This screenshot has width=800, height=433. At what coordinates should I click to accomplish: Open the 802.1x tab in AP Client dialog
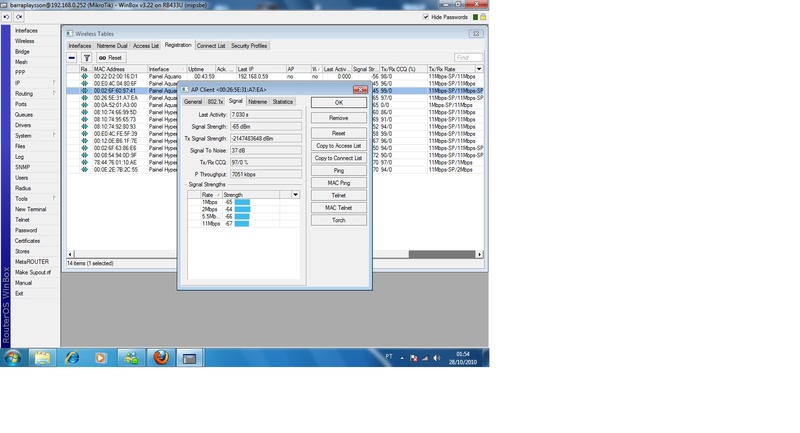215,101
